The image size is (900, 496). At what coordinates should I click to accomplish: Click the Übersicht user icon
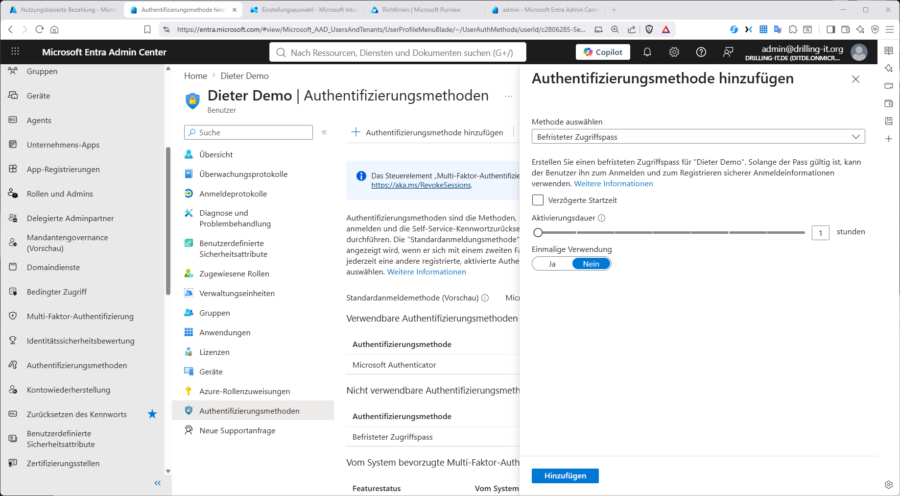(188, 154)
